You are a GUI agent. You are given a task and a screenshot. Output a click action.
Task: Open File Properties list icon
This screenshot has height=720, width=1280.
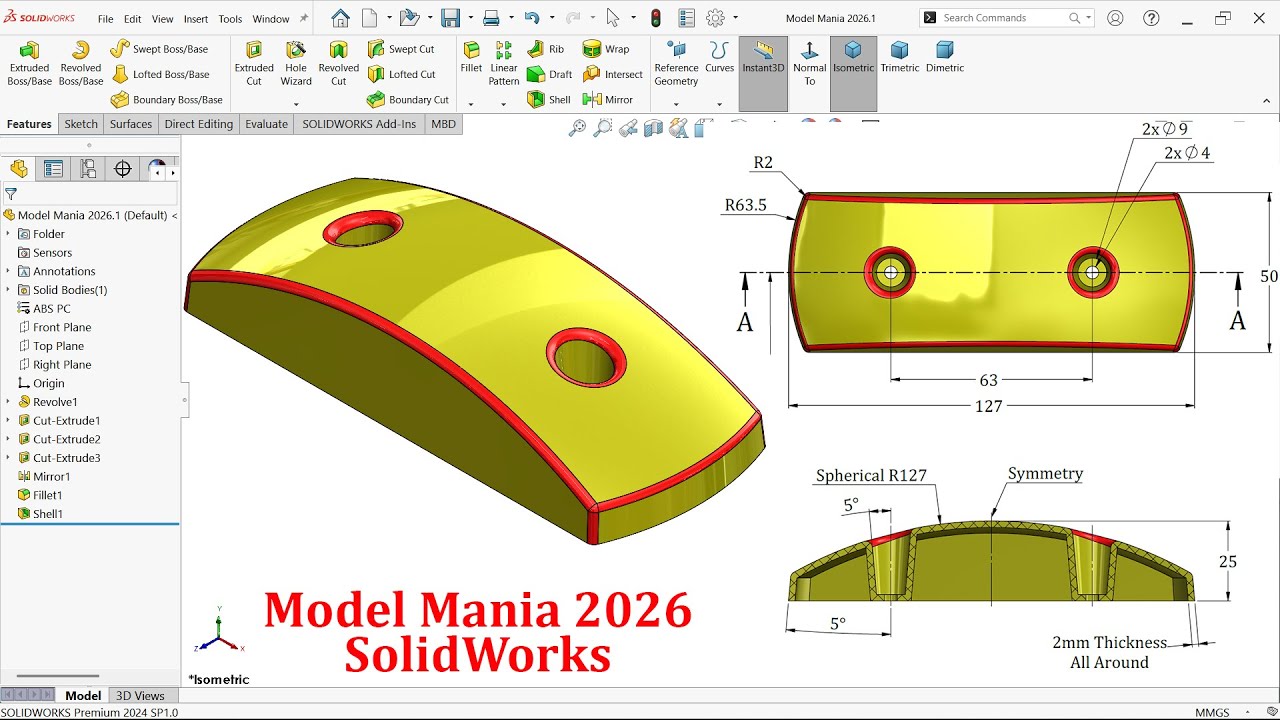[686, 18]
